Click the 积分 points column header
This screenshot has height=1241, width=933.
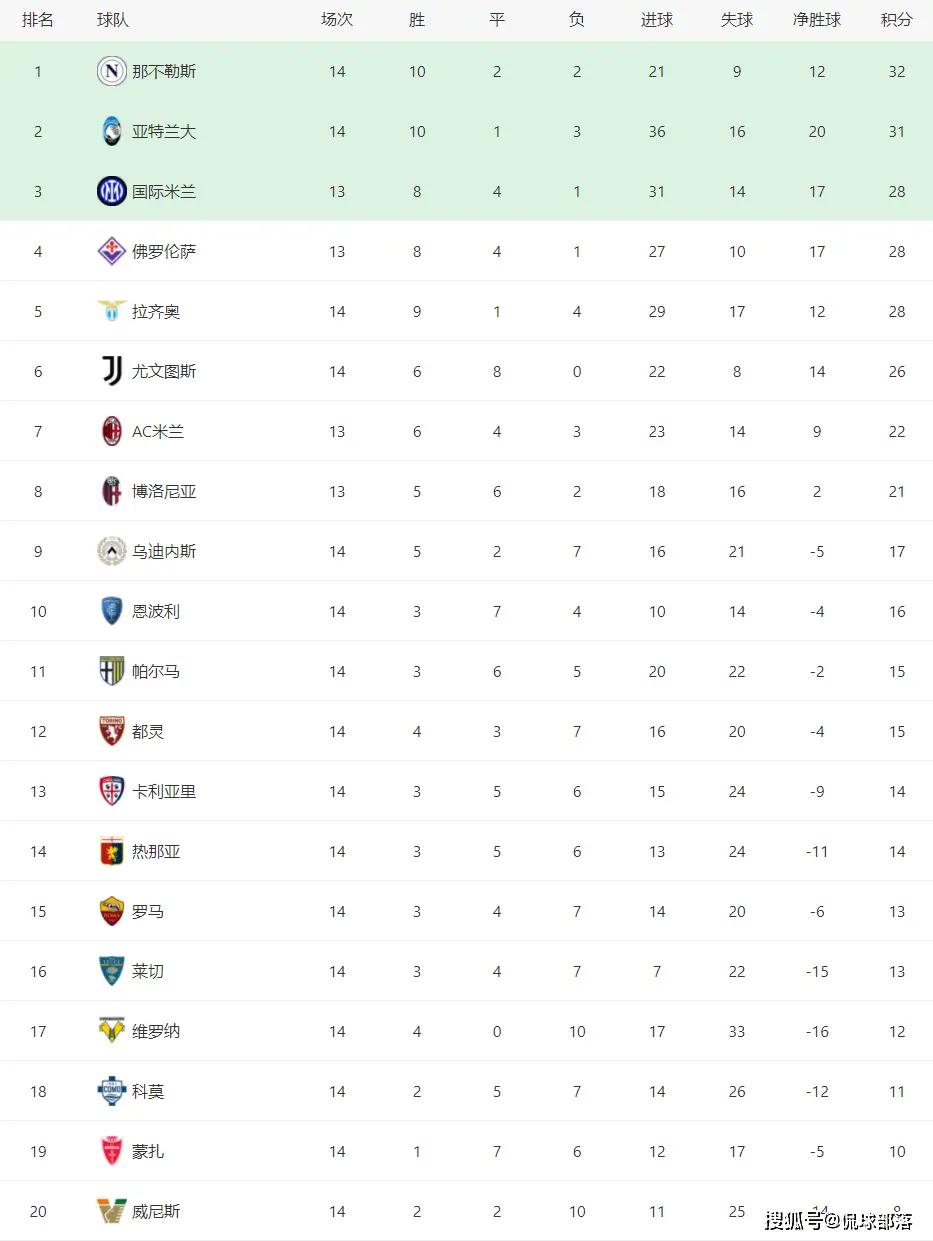(896, 20)
